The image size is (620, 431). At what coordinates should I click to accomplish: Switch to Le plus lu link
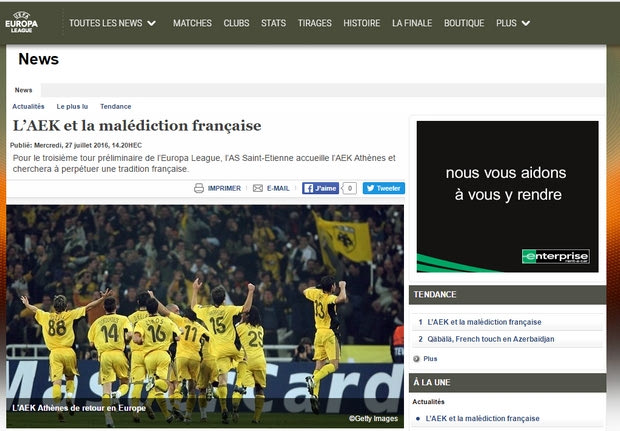[x=72, y=106]
